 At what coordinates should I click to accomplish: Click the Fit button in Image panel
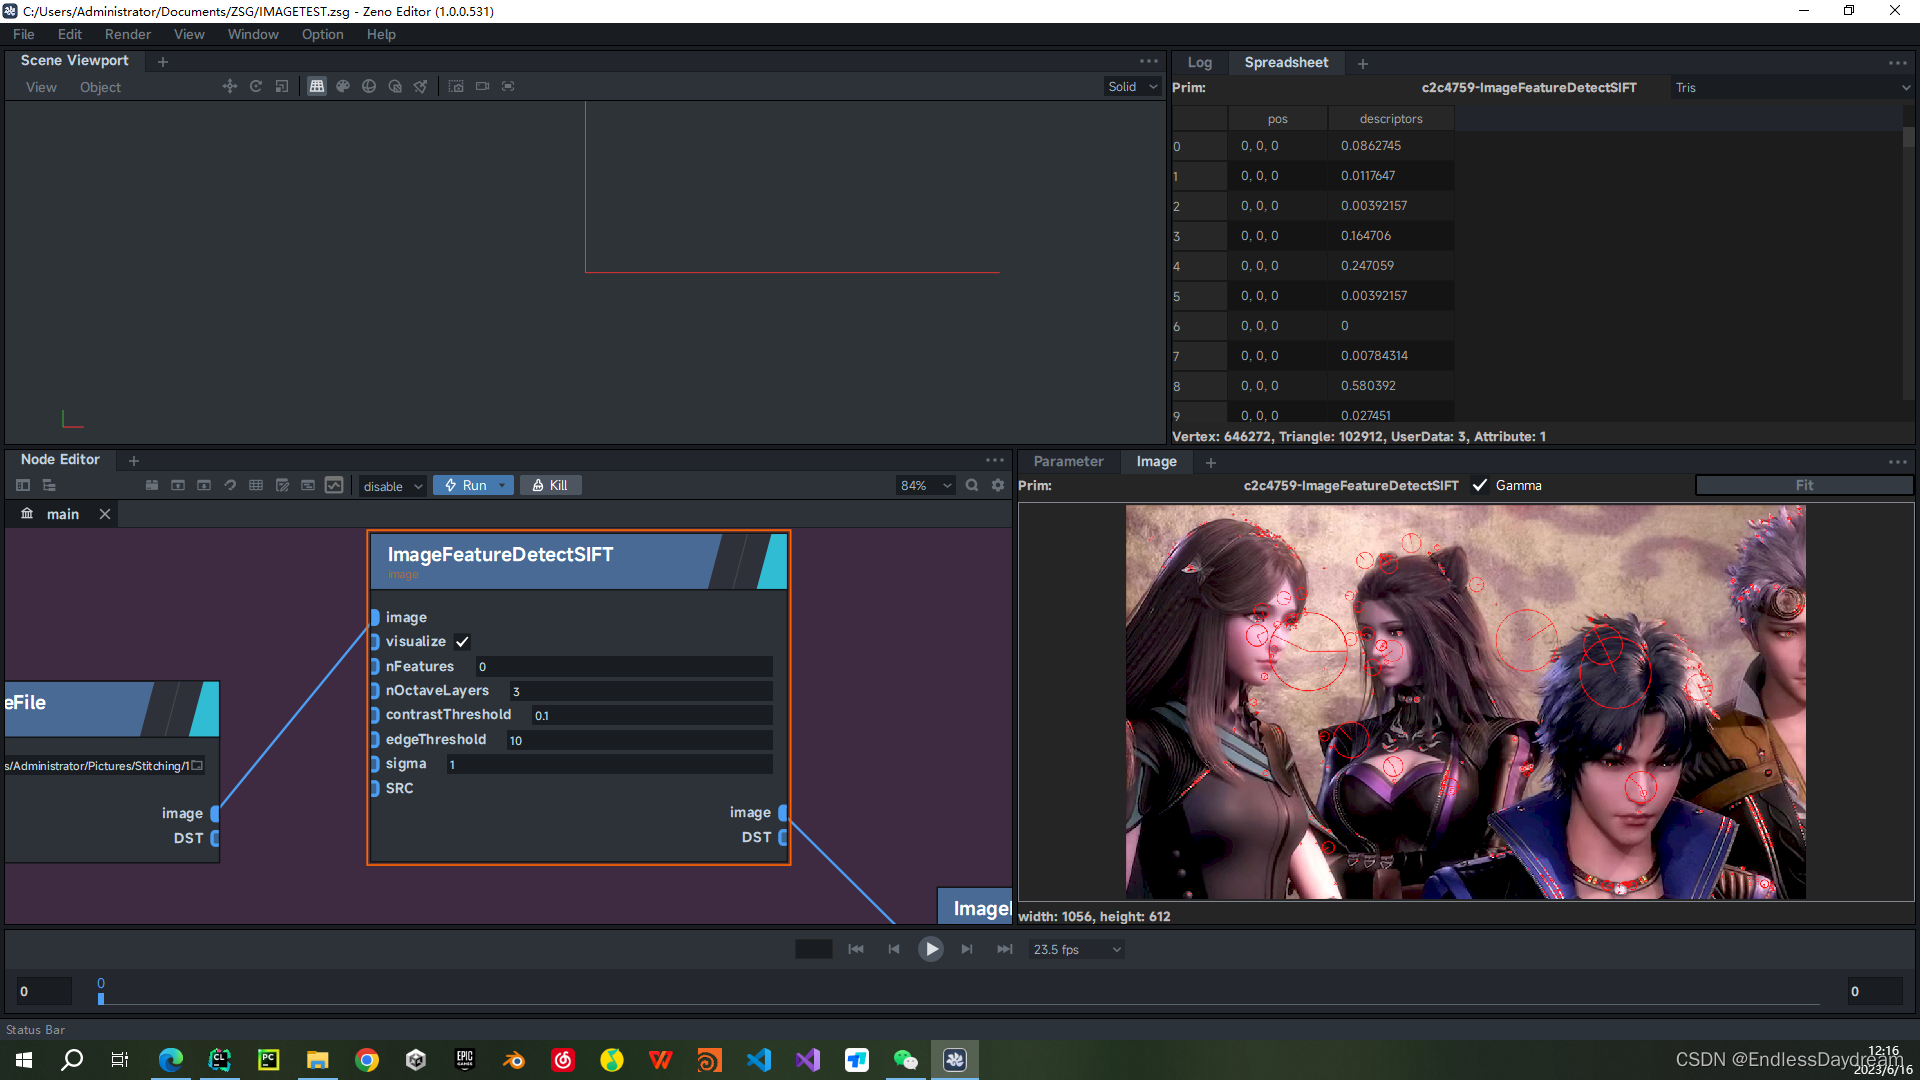coord(1803,485)
